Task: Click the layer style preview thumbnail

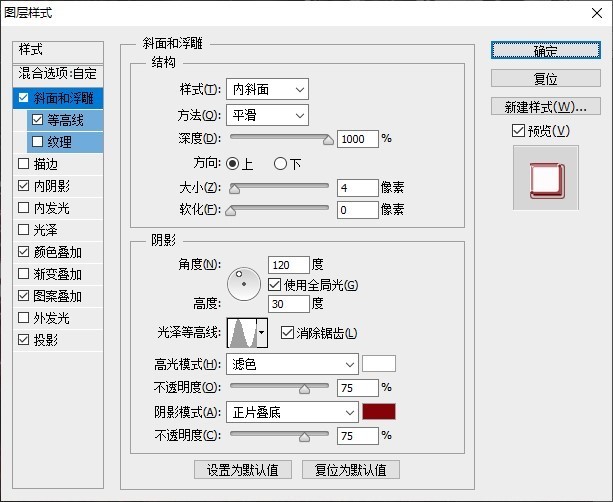Action: coord(545,177)
